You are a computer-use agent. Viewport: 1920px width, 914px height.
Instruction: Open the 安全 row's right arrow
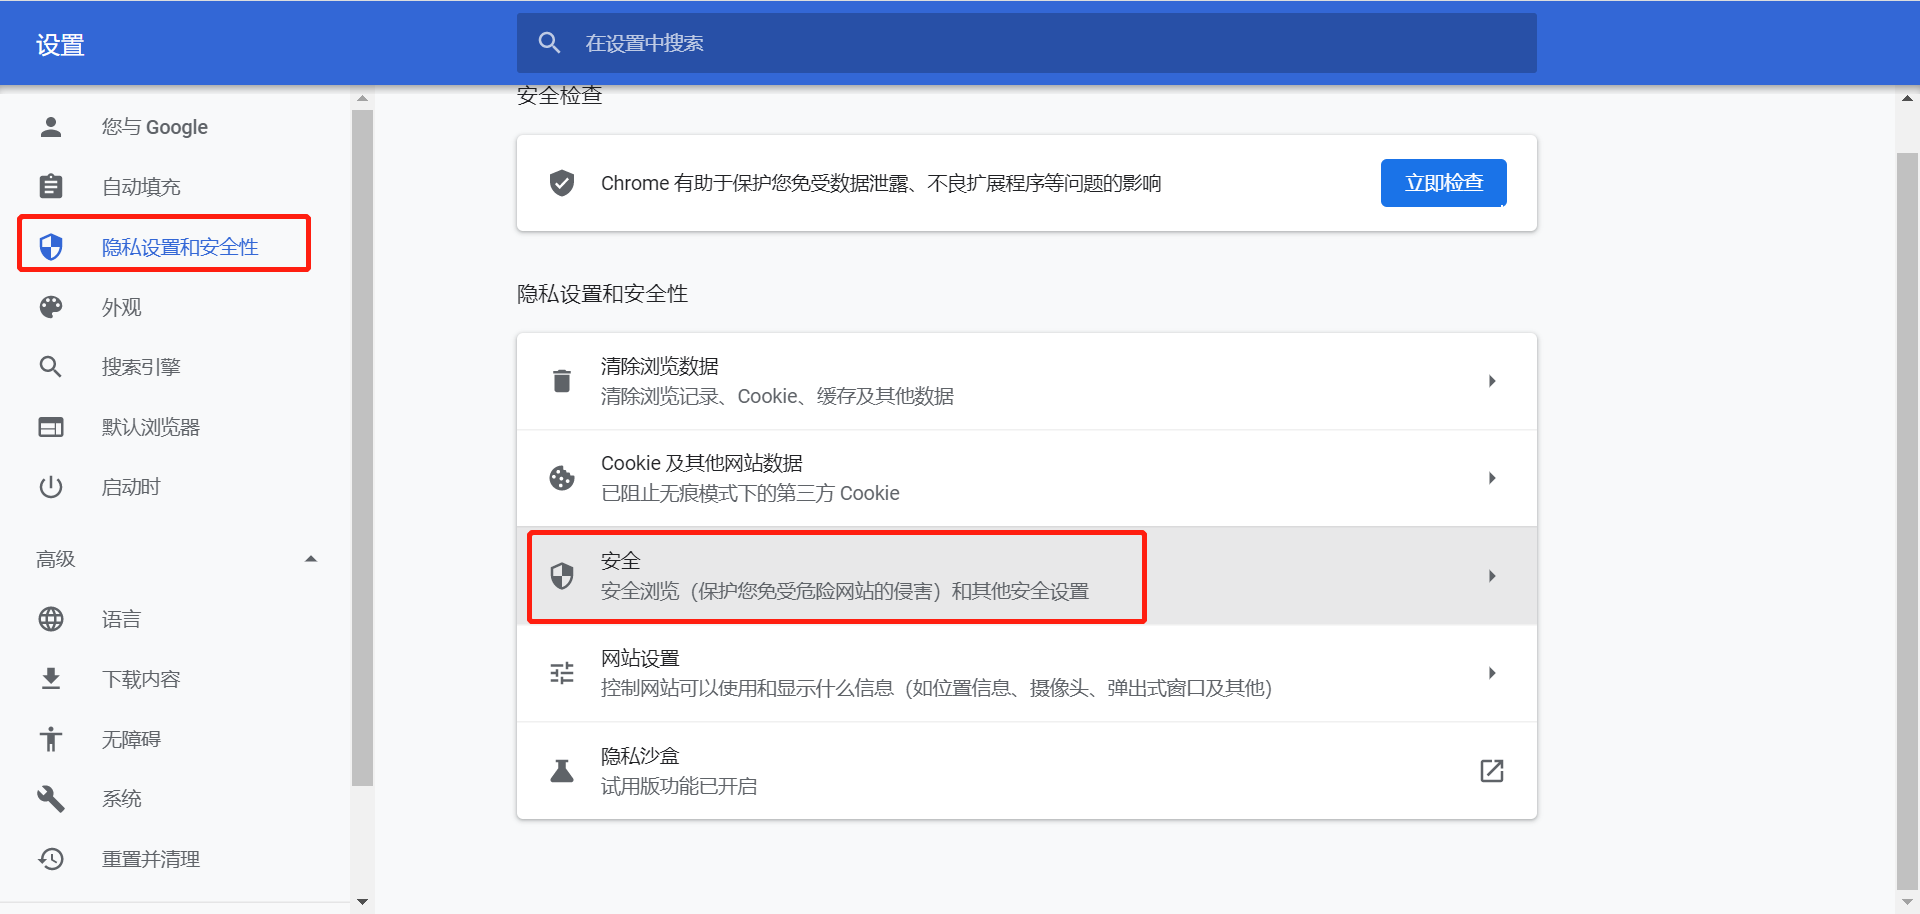coord(1492,576)
